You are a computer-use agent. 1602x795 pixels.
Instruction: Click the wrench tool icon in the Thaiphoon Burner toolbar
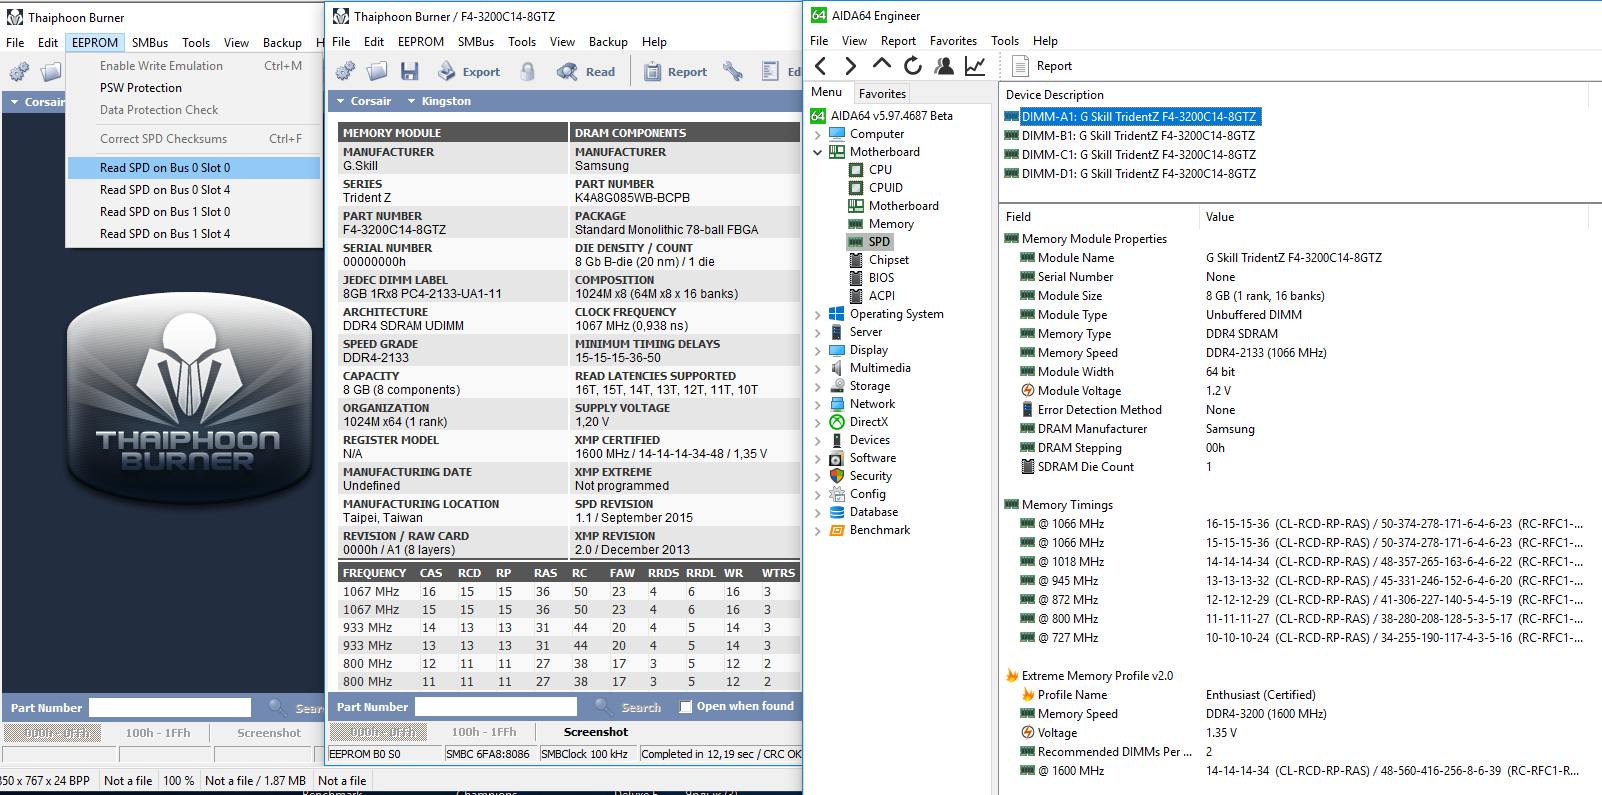click(733, 71)
